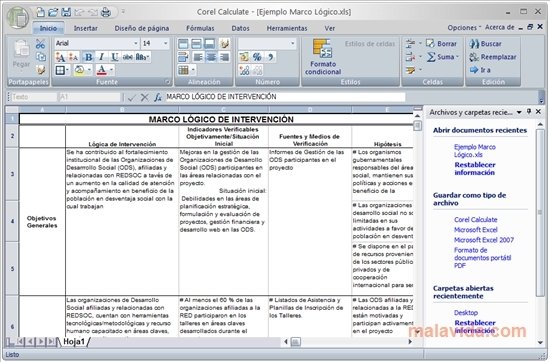Align text right
550x362 pixels.
224,57
